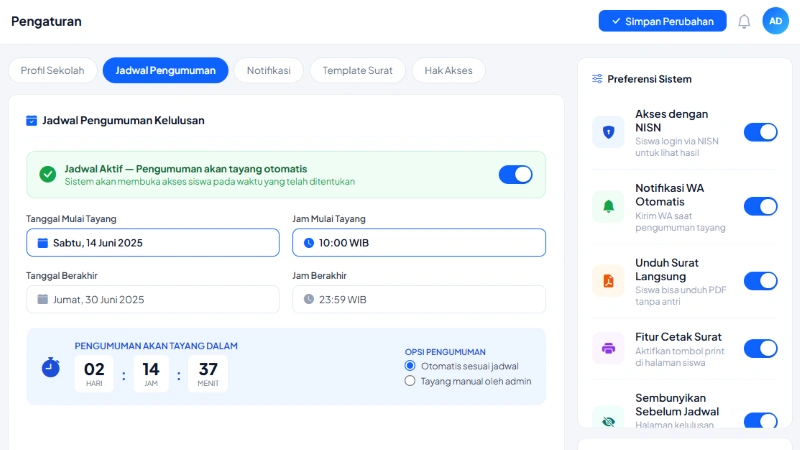This screenshot has height=450, width=800.
Task: Click the green checkmark Jadwal Aktif icon
Action: click(47, 174)
